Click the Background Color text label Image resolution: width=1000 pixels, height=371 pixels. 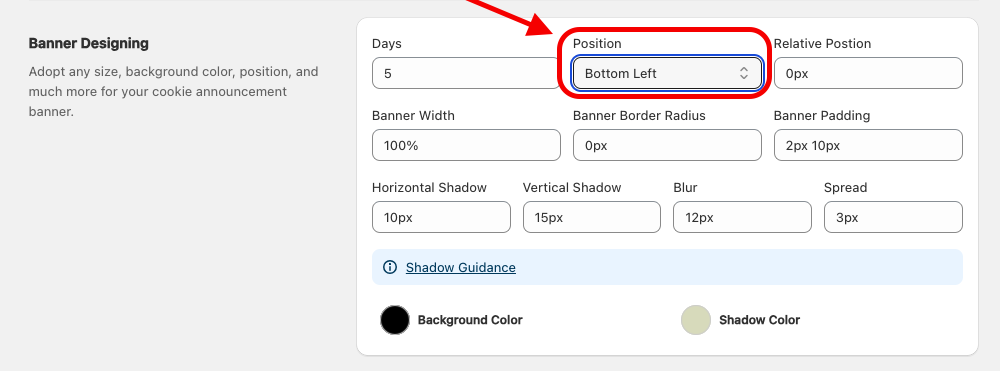(x=470, y=320)
